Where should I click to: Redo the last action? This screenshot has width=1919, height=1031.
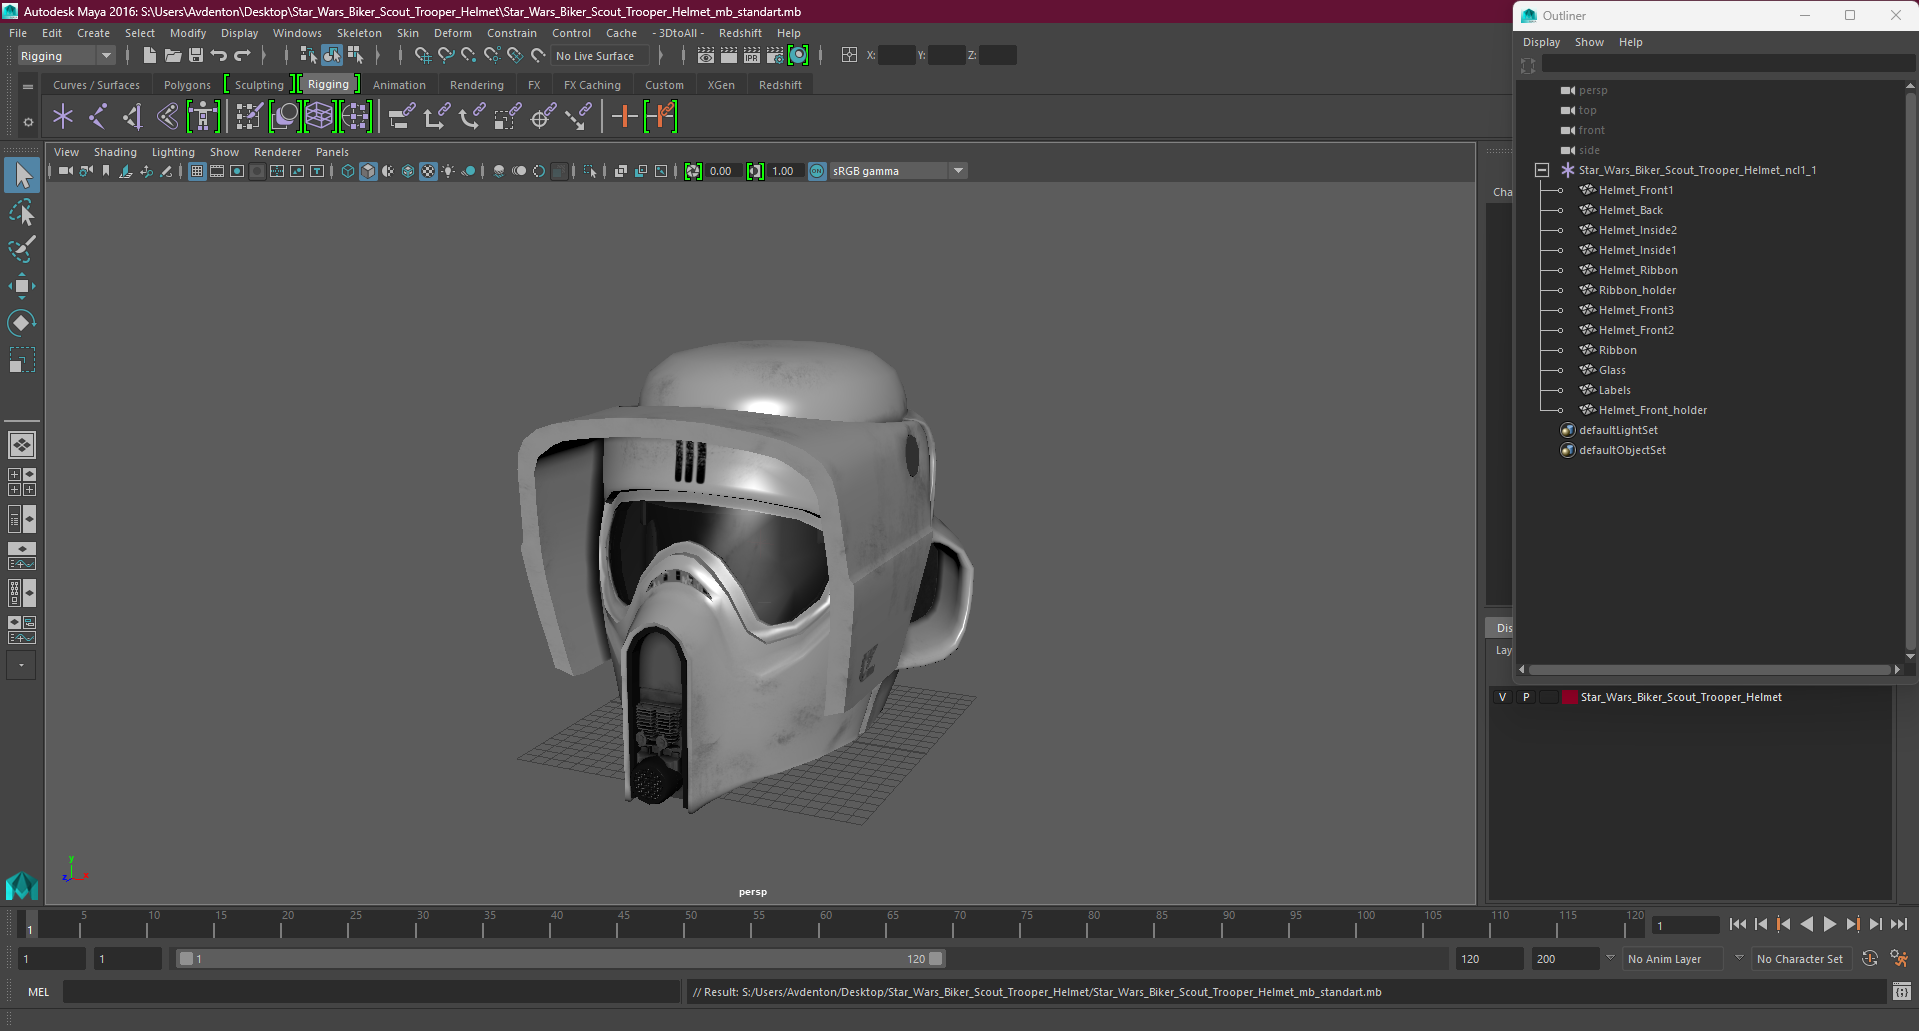pos(243,56)
